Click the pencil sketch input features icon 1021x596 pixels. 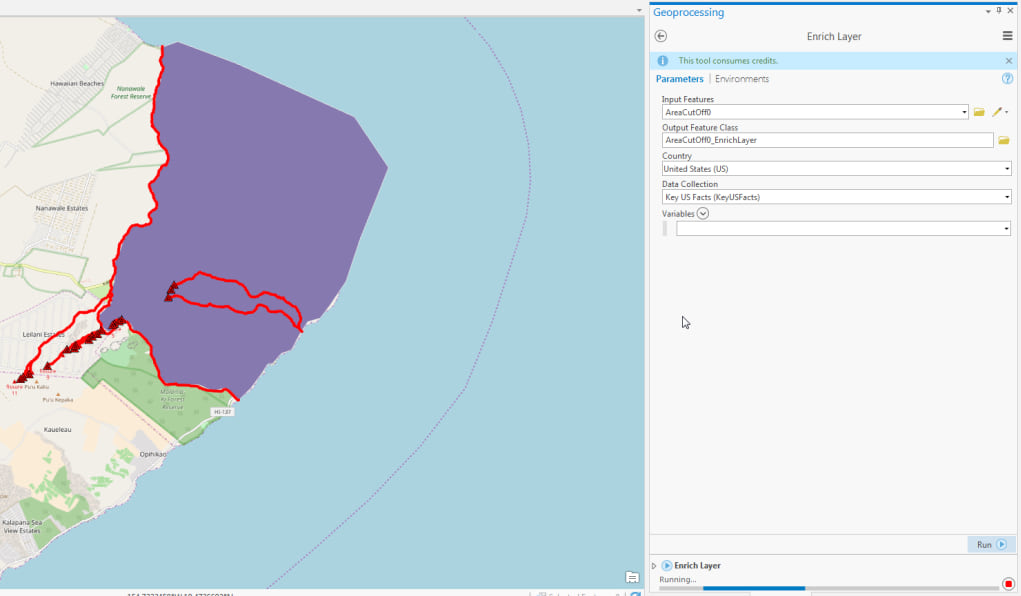click(x=996, y=112)
